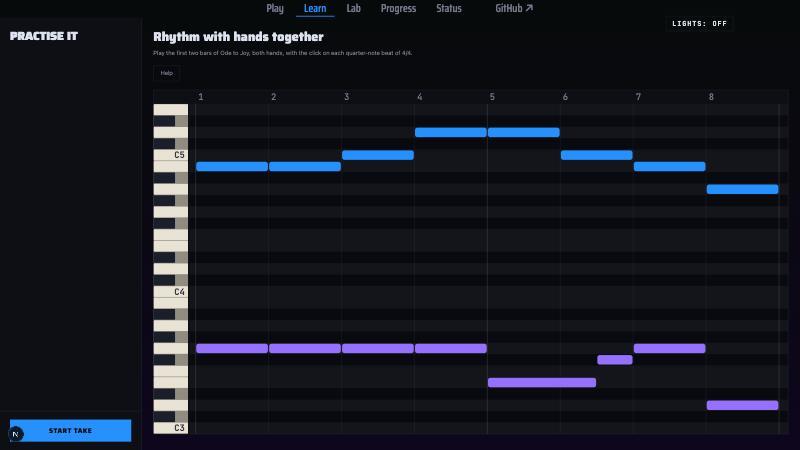The width and height of the screenshot is (800, 450).
Task: Select the purple note on beat 2
Action: click(305, 348)
